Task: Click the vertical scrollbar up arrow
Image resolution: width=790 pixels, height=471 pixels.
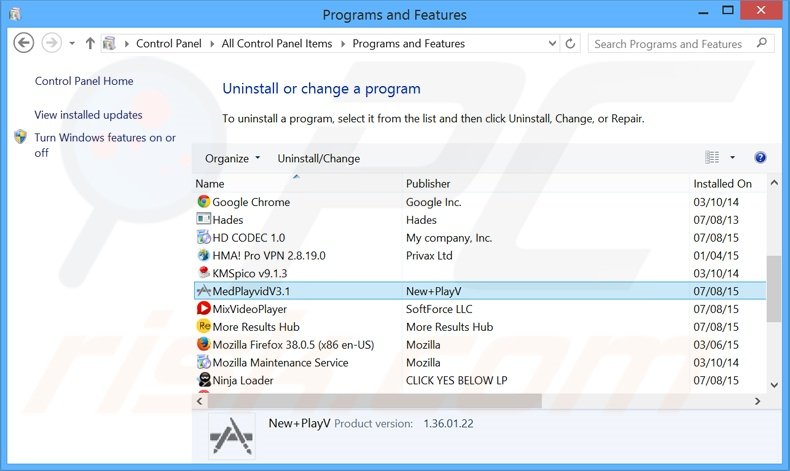Action: [x=774, y=183]
